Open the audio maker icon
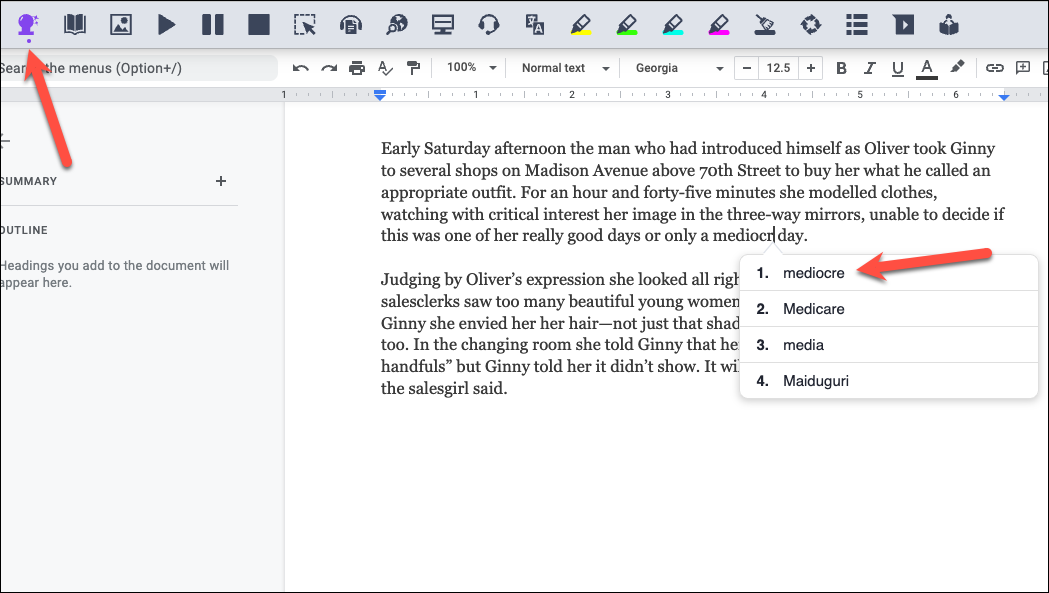Image resolution: width=1049 pixels, height=593 pixels. tap(488, 24)
